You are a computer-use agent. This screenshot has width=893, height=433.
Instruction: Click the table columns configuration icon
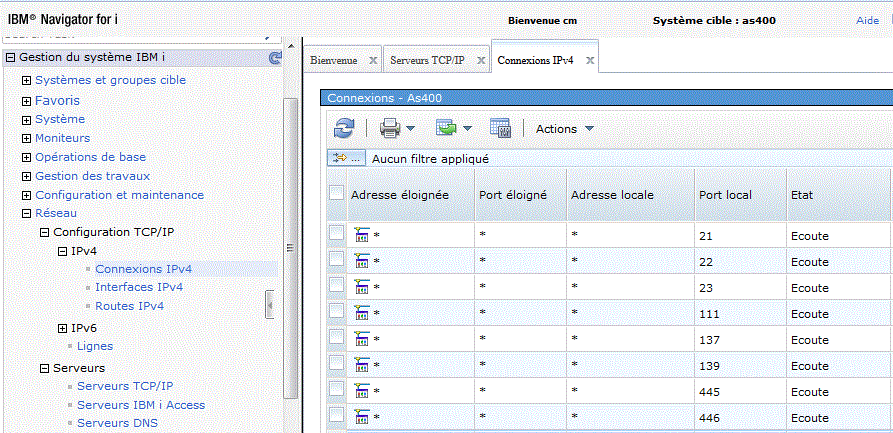pyautogui.click(x=500, y=128)
